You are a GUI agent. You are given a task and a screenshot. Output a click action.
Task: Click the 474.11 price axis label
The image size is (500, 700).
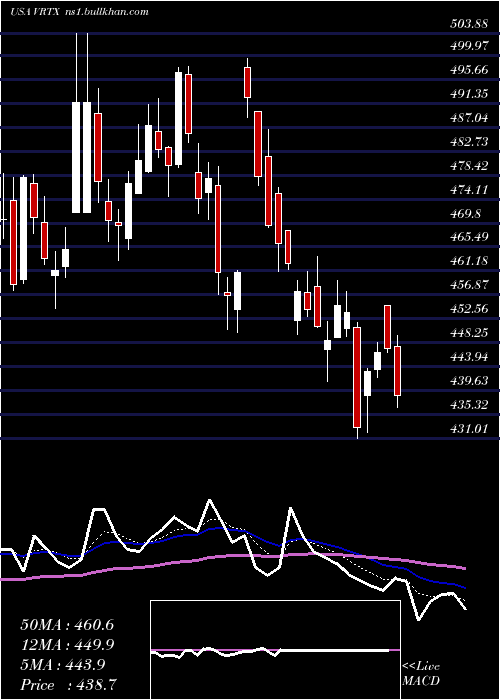click(468, 190)
